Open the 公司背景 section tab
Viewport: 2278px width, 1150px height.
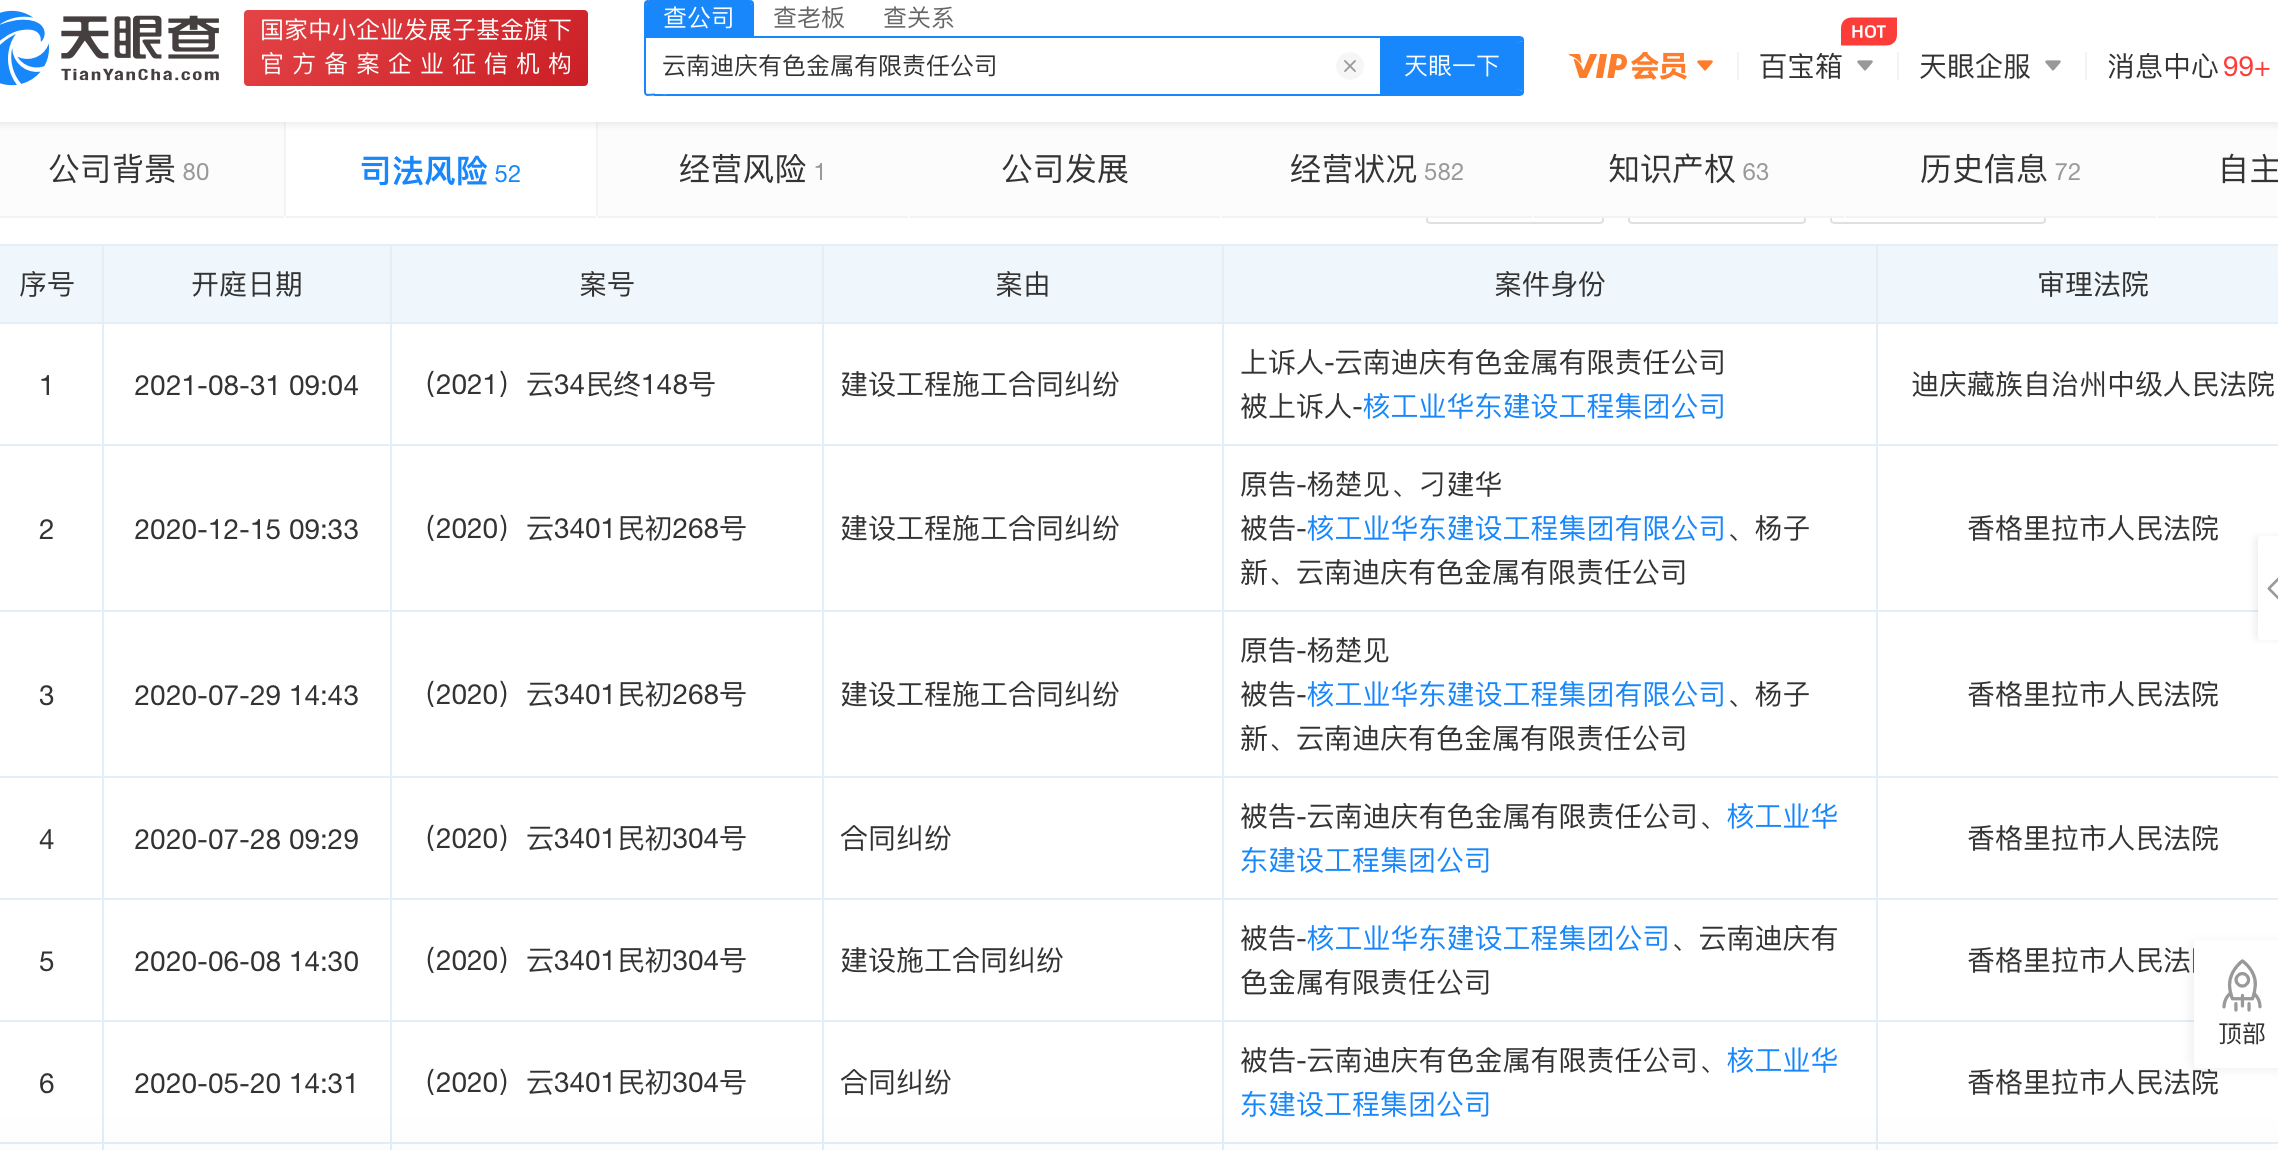[130, 170]
